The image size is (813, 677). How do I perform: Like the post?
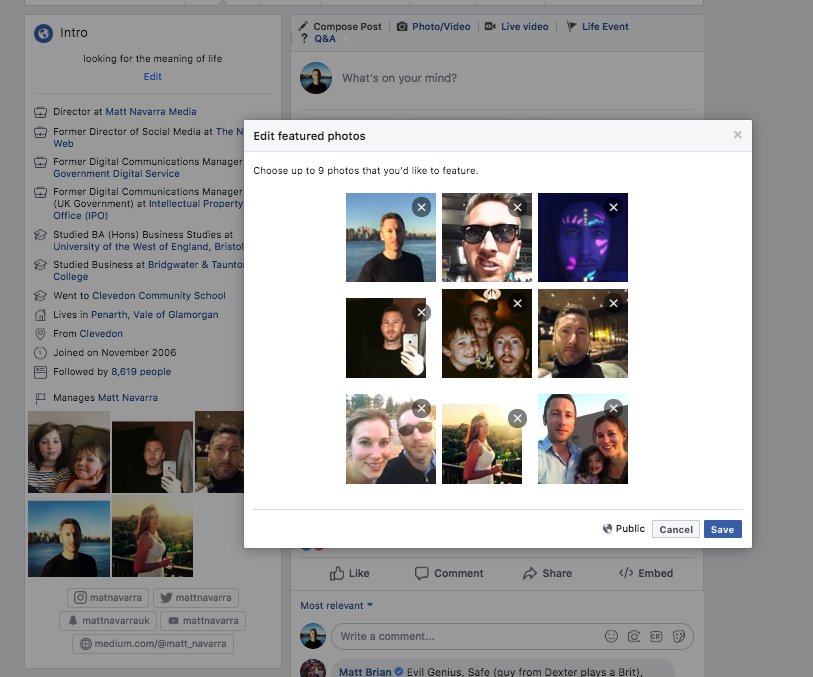coord(349,573)
